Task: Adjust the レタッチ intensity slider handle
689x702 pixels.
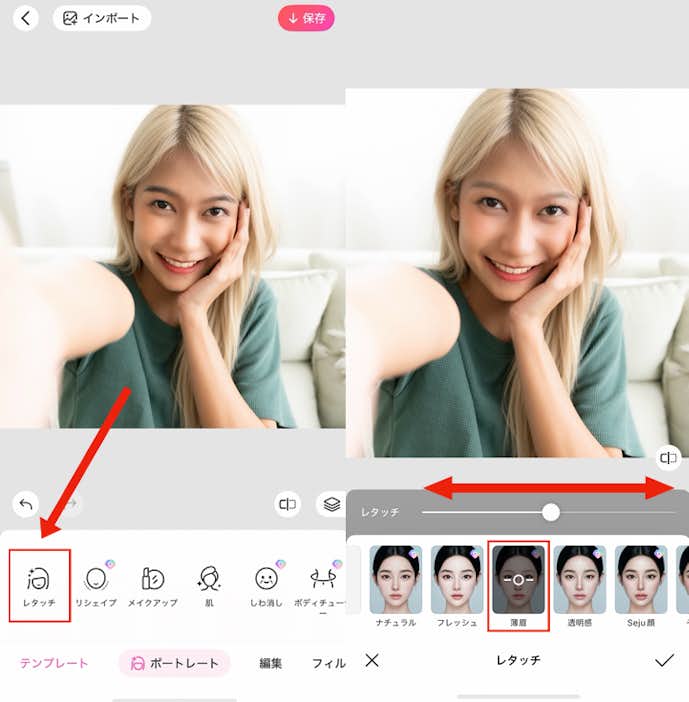Action: point(551,512)
